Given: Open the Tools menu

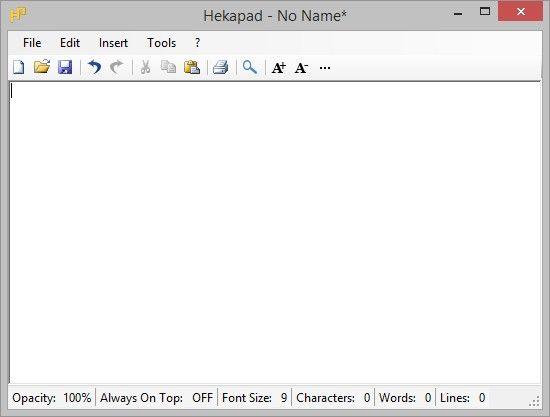Looking at the screenshot, I should 161,43.
